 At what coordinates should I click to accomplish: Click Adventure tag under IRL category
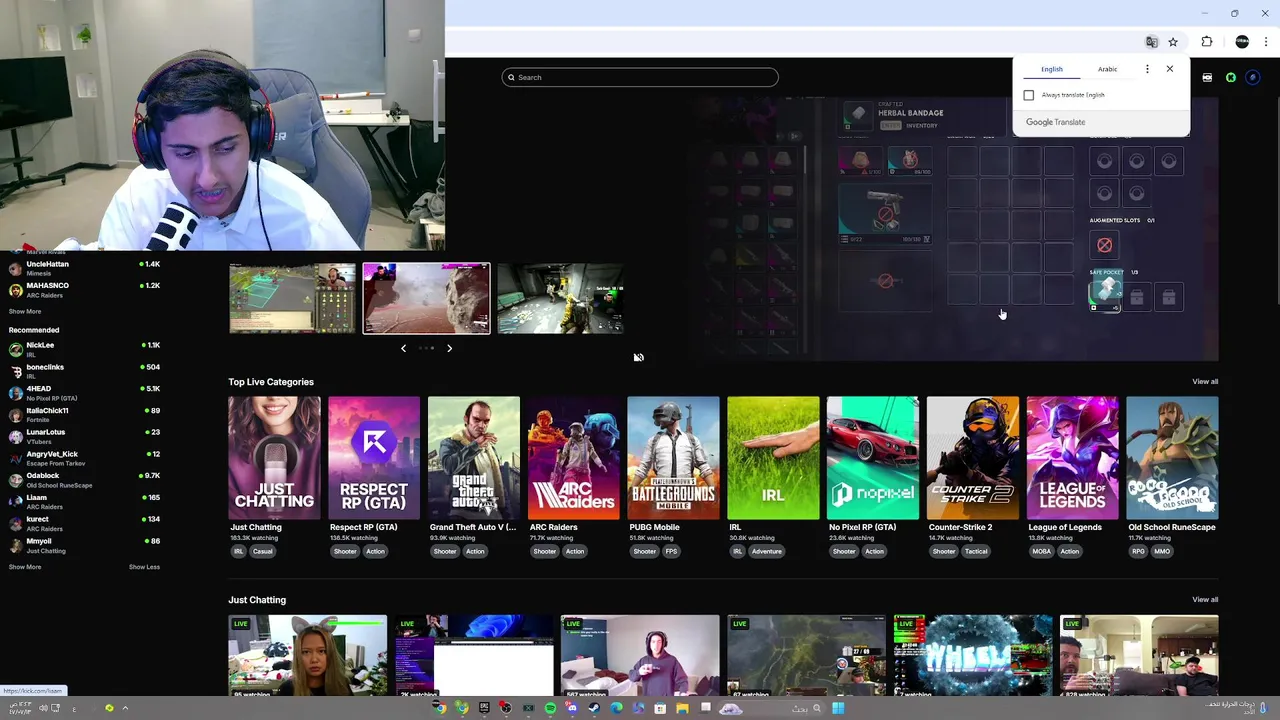(767, 551)
